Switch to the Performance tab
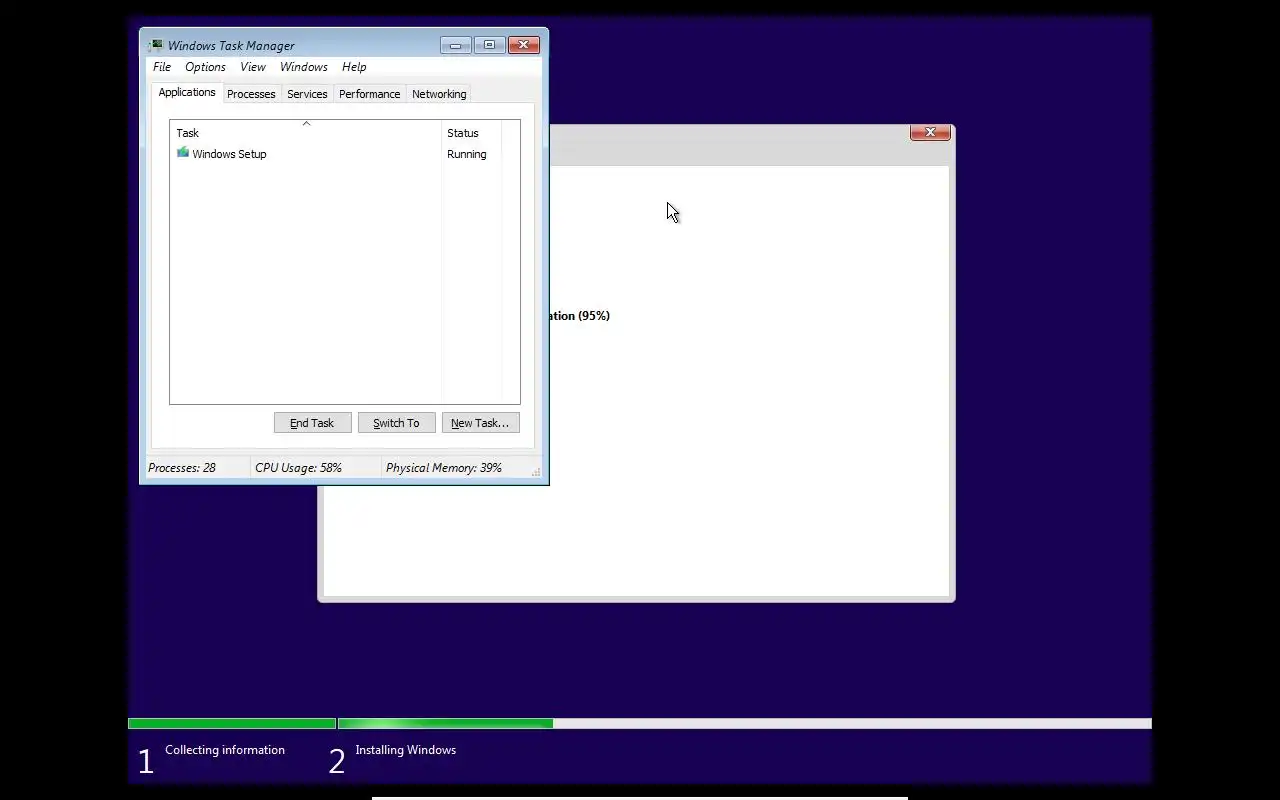1280x800 pixels. click(369, 94)
